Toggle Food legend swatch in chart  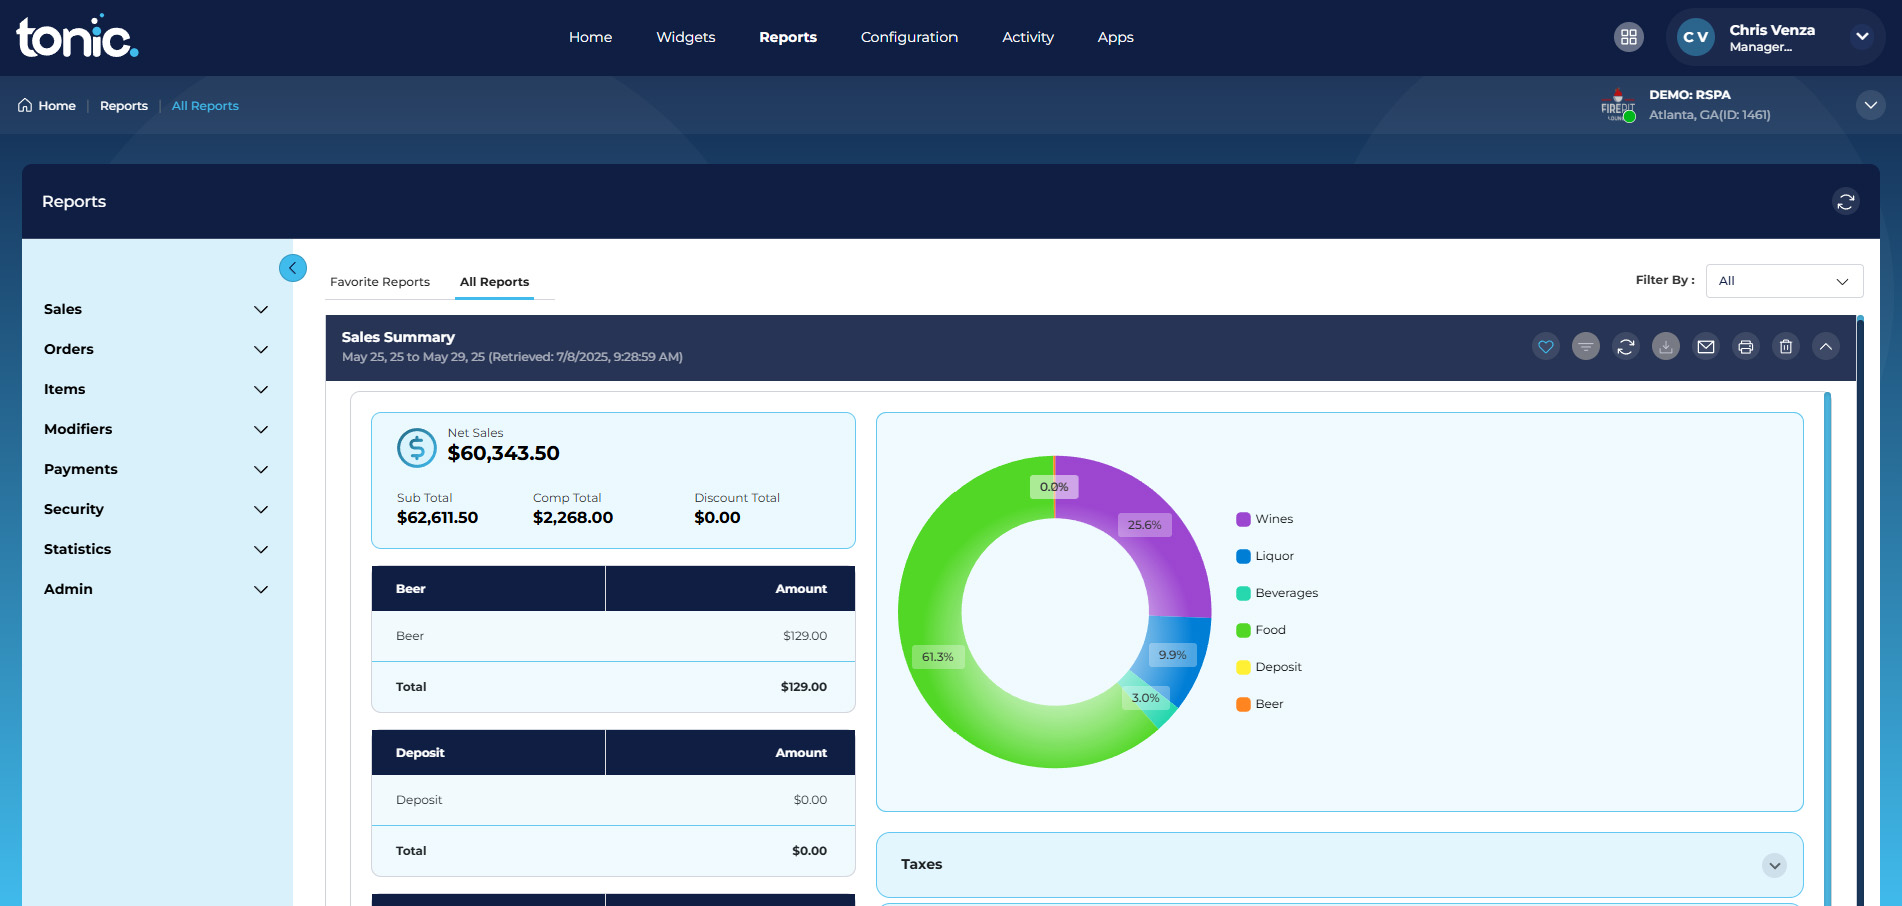1243,630
